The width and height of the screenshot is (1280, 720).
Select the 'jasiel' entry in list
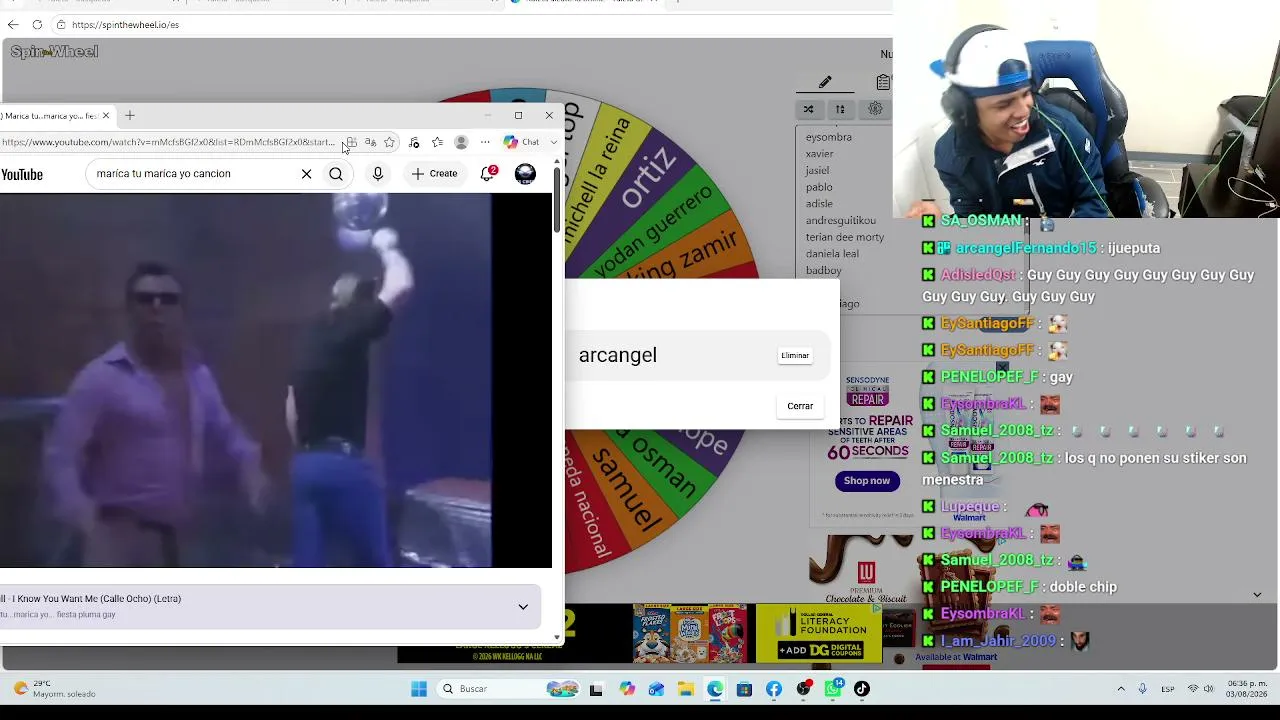pos(817,170)
